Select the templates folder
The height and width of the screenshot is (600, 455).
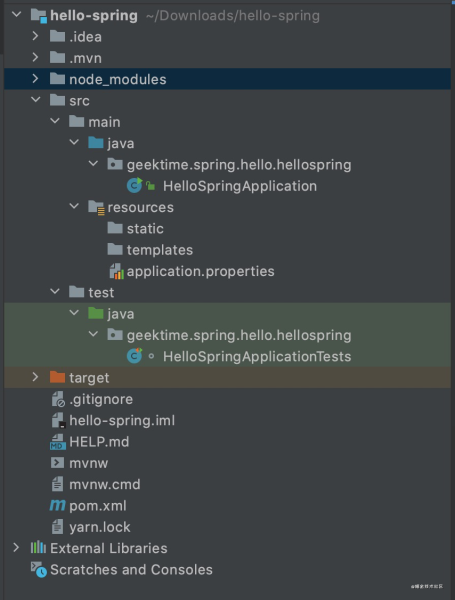160,250
